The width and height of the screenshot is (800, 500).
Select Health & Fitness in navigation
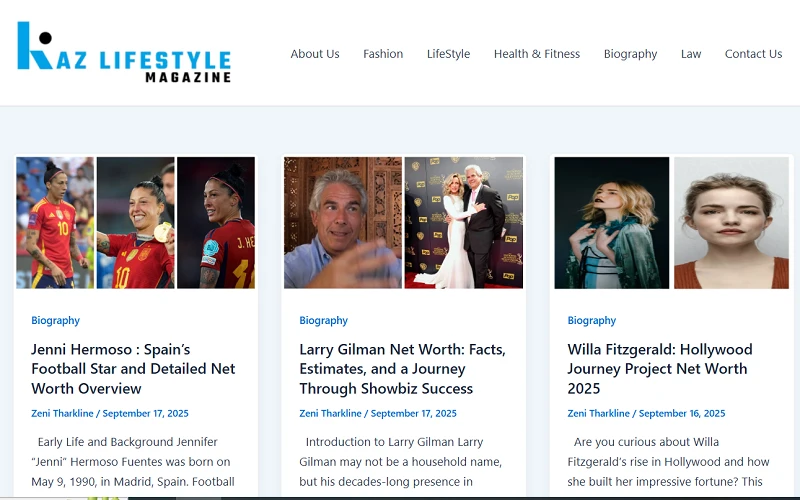point(537,54)
